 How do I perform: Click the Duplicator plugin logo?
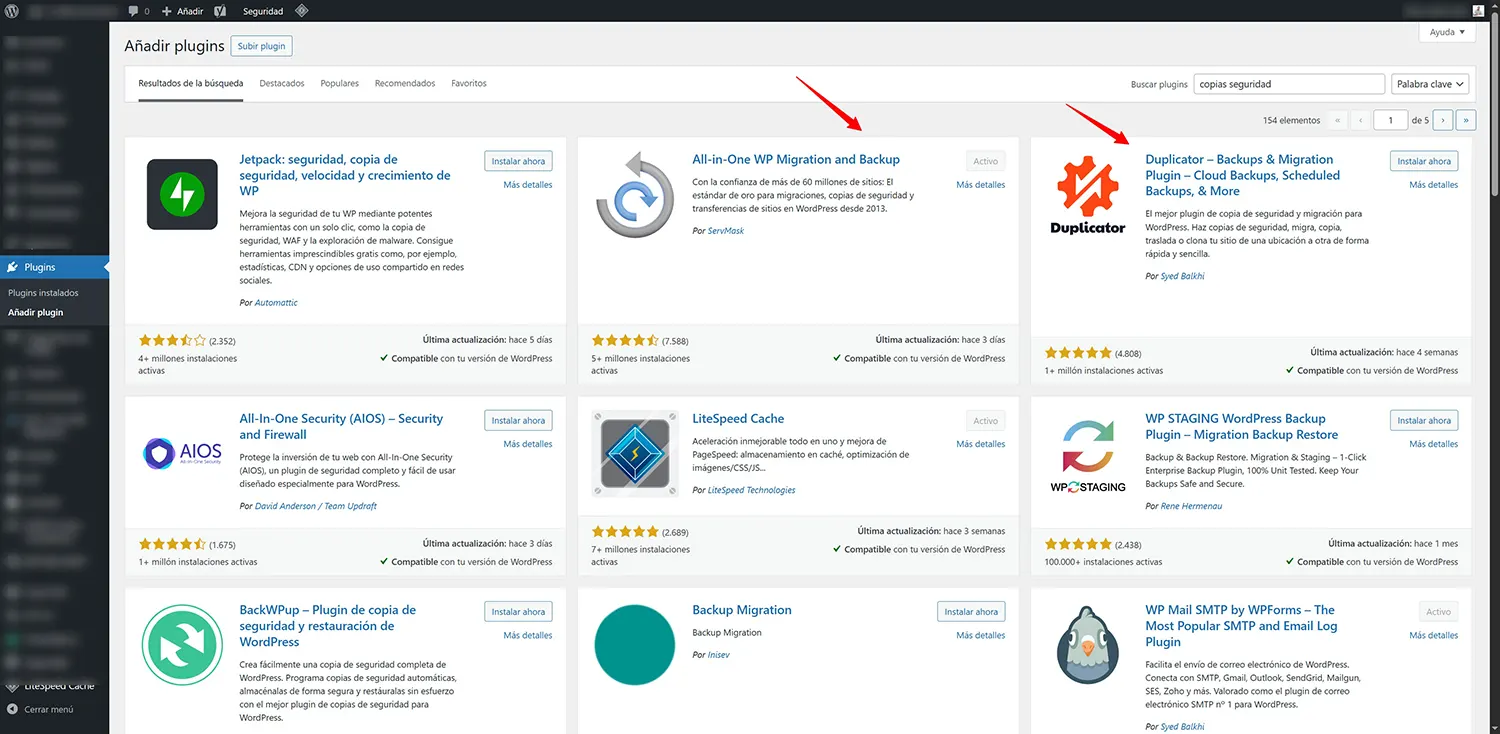click(x=1088, y=196)
